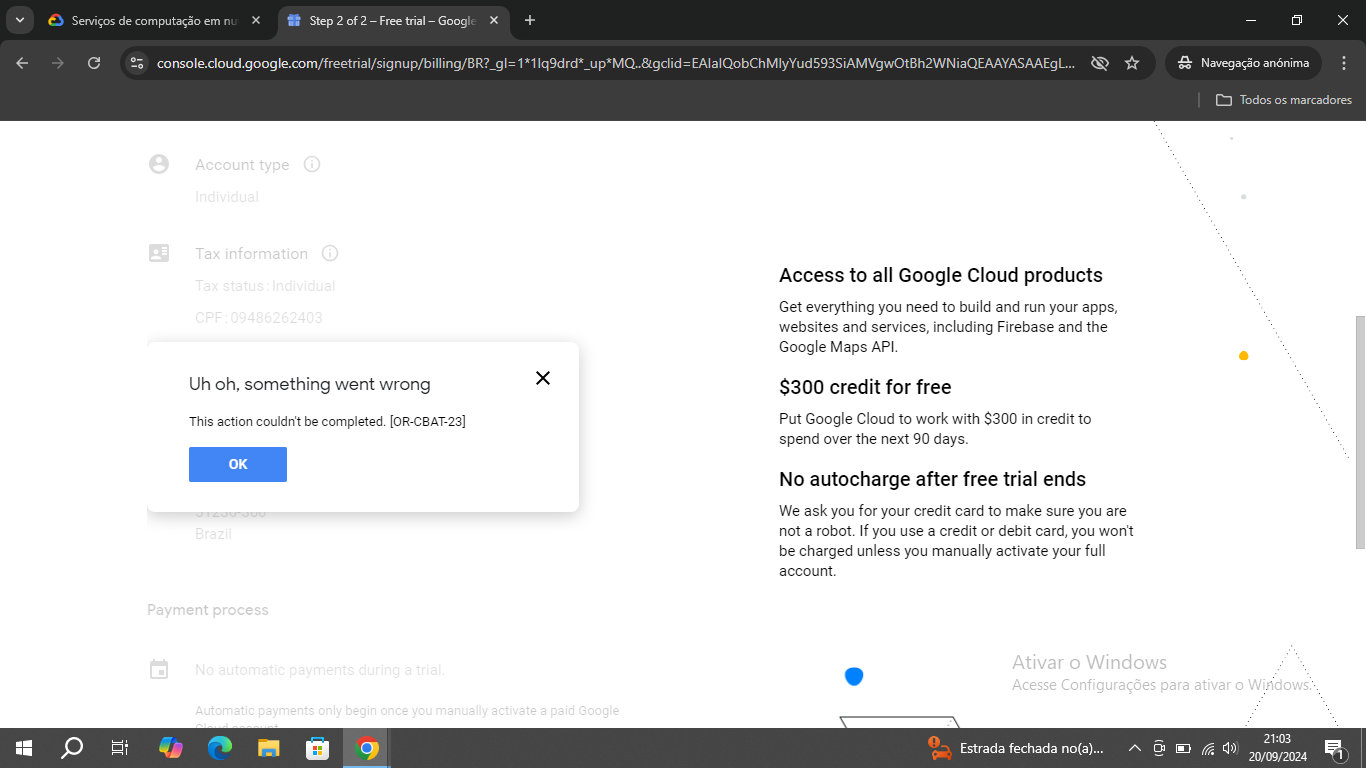Open Navegação anônima incognito indicator
The height and width of the screenshot is (768, 1366).
coord(1243,63)
